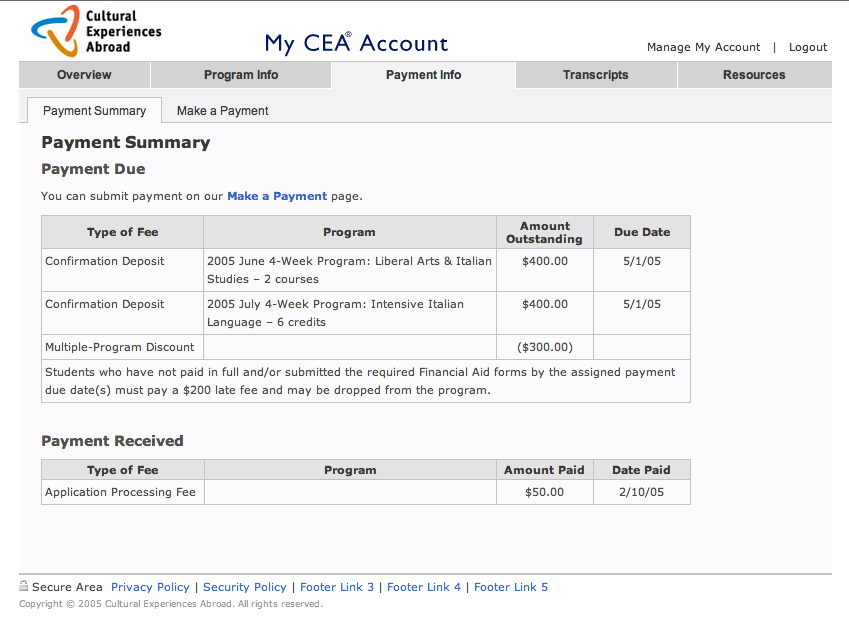Switch to Make a Payment sub-tab

[x=222, y=111]
